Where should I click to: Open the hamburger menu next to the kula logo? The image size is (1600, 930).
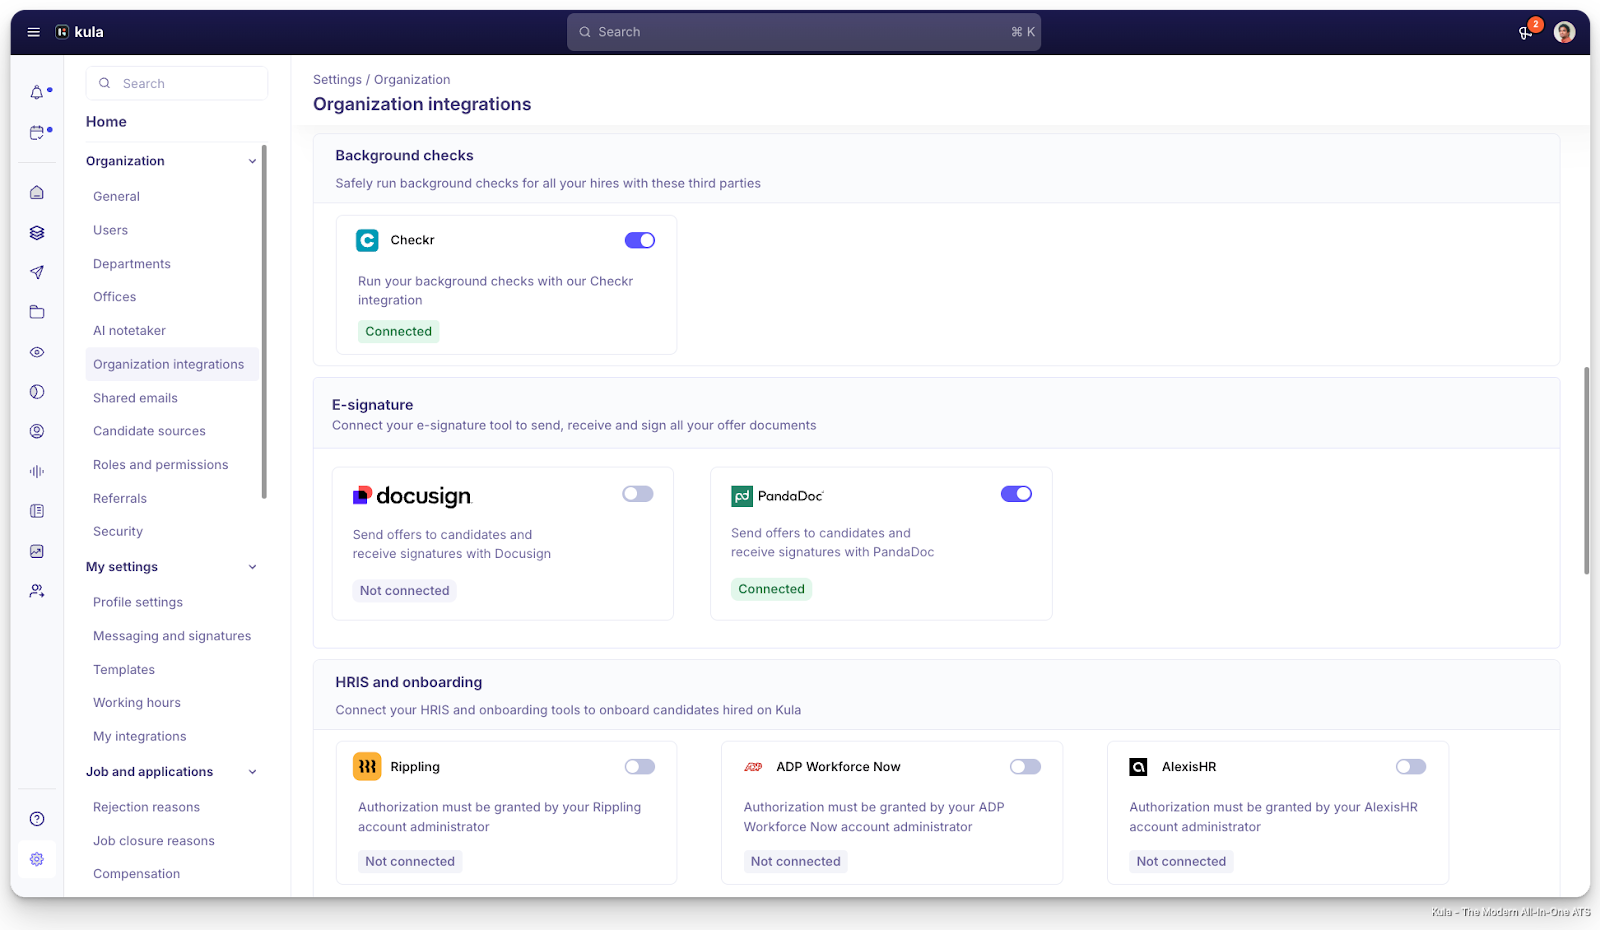[x=33, y=32]
